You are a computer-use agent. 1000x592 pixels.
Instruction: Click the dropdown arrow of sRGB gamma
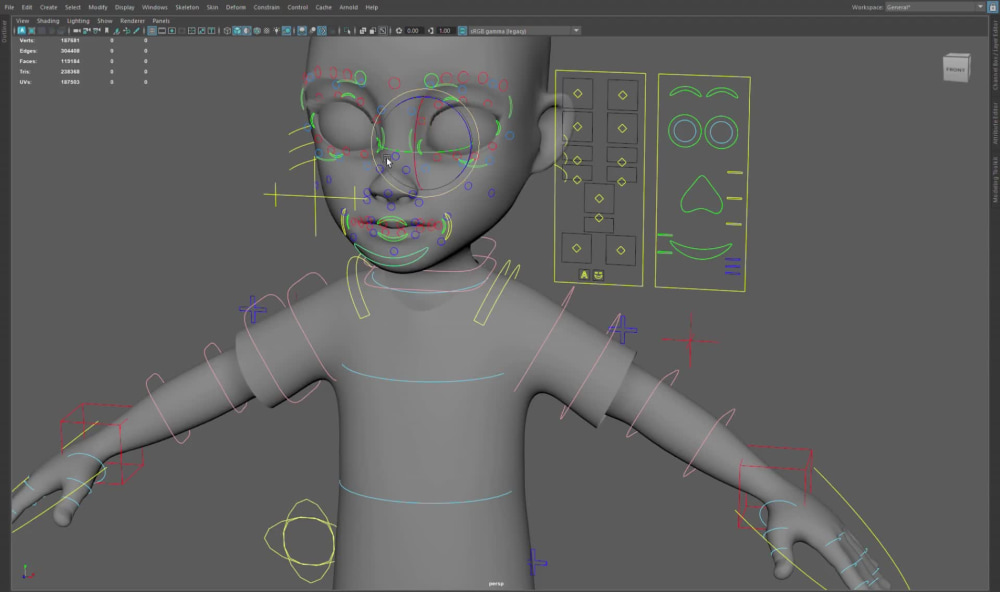click(577, 31)
